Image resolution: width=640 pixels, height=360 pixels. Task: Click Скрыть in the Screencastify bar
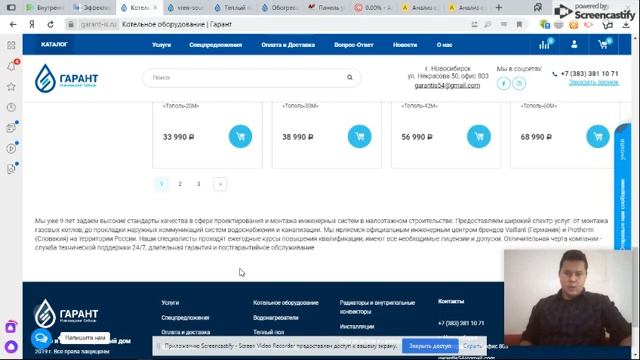click(472, 346)
